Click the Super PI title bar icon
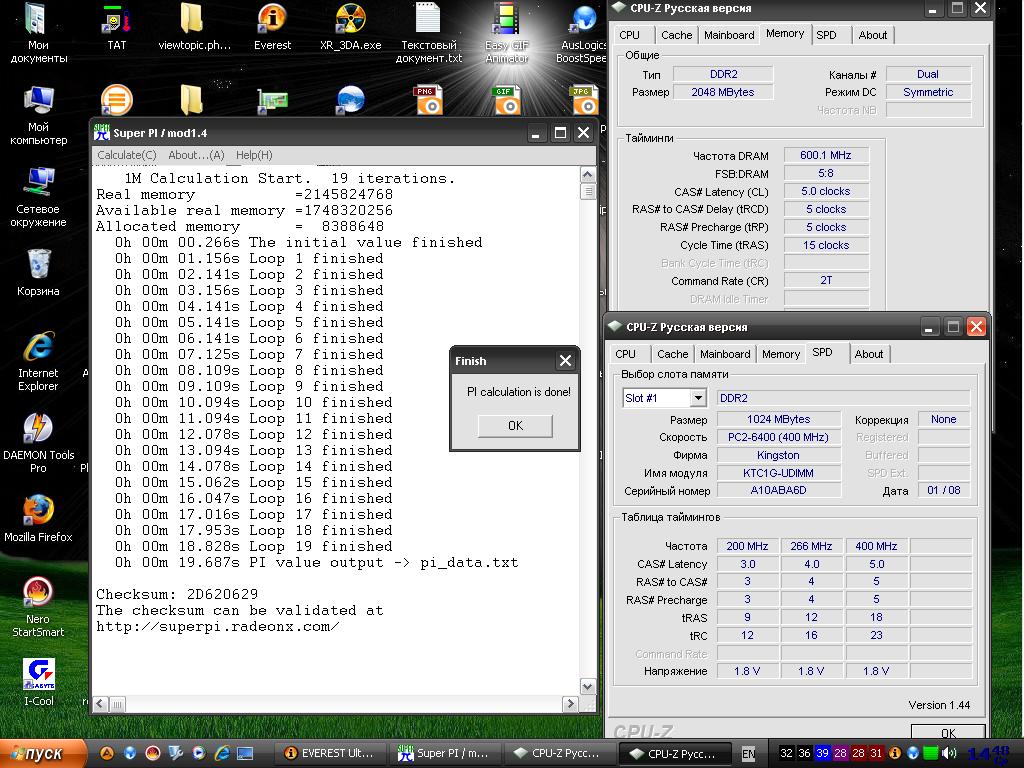This screenshot has height=768, width=1024. (x=101, y=133)
